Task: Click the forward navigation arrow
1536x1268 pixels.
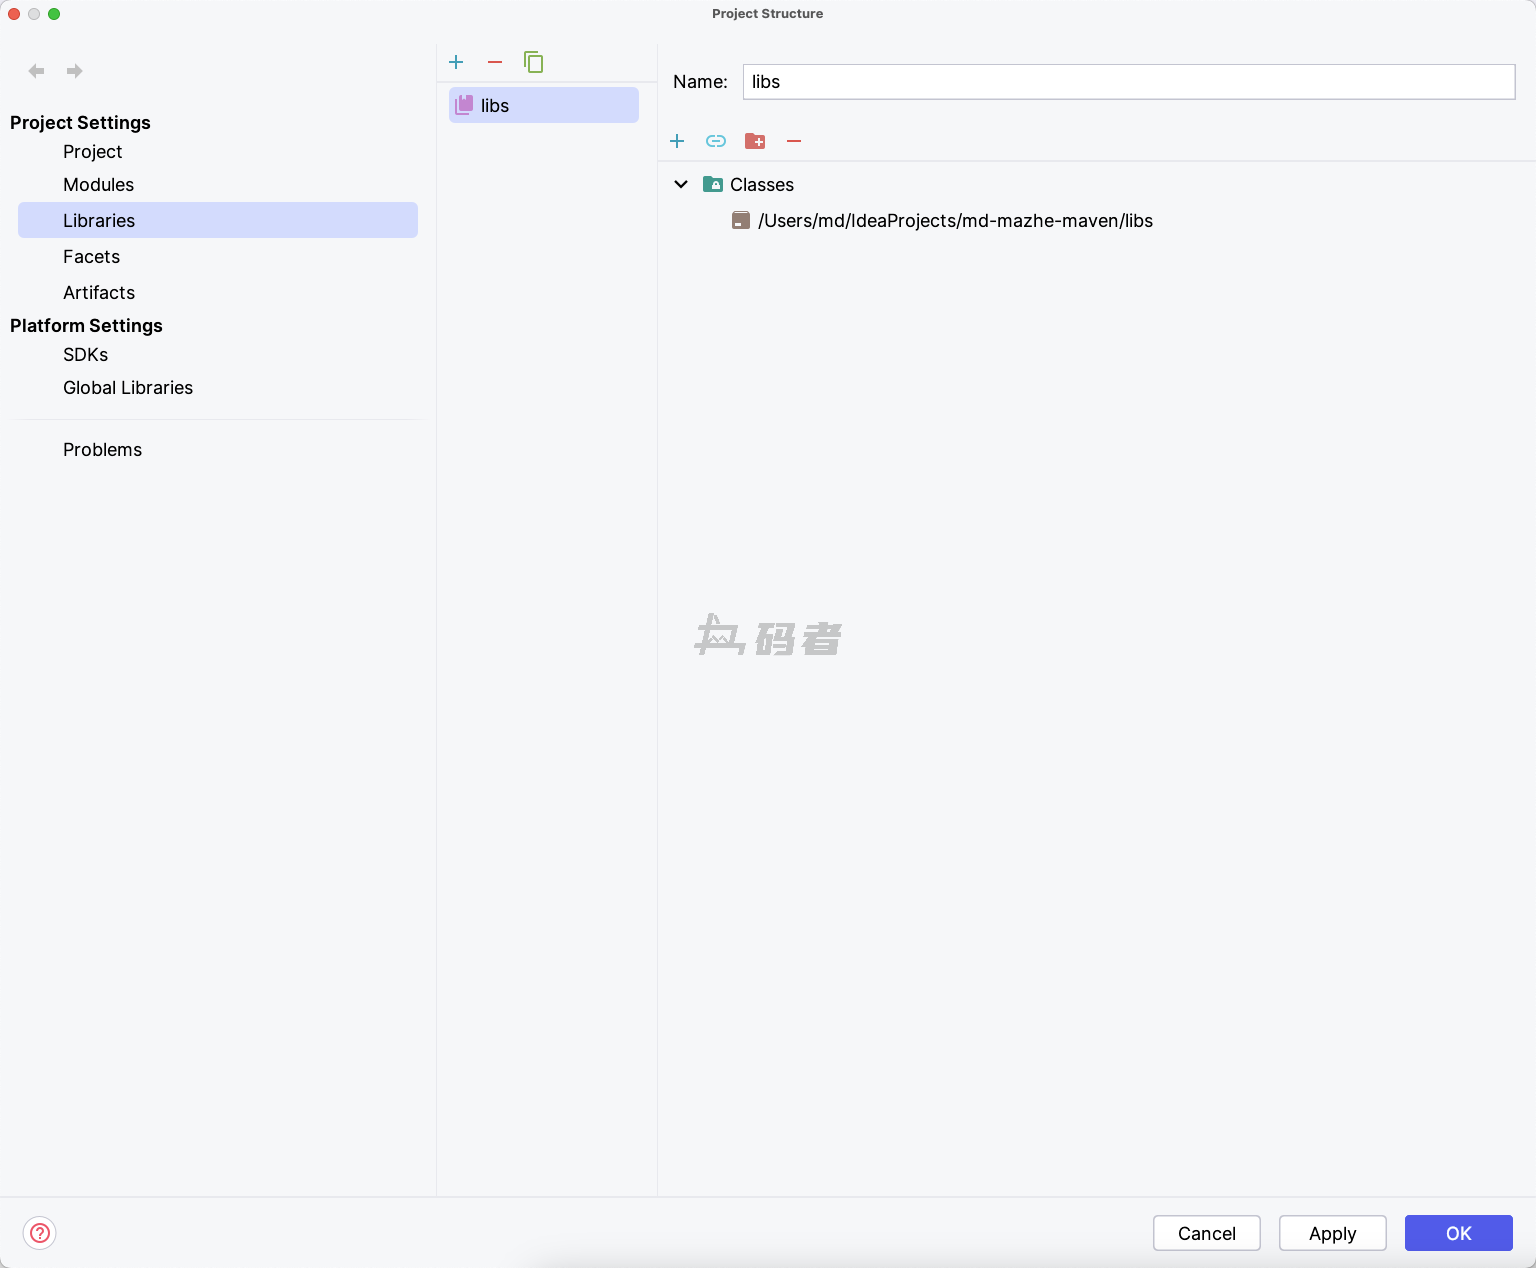Action: coord(75,71)
